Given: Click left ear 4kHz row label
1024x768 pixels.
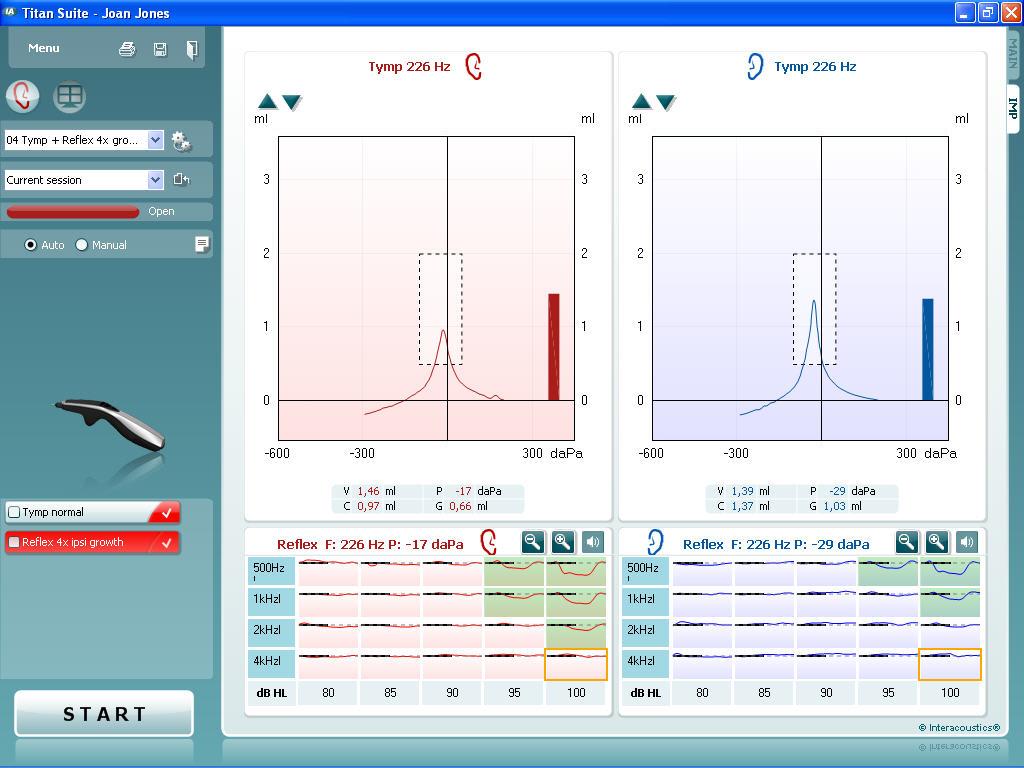Looking at the screenshot, I should pyautogui.click(x=645, y=664).
